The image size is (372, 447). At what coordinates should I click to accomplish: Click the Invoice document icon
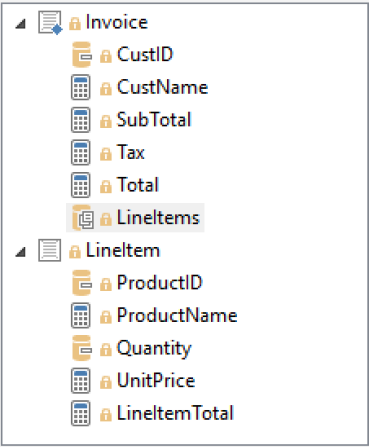[50, 23]
